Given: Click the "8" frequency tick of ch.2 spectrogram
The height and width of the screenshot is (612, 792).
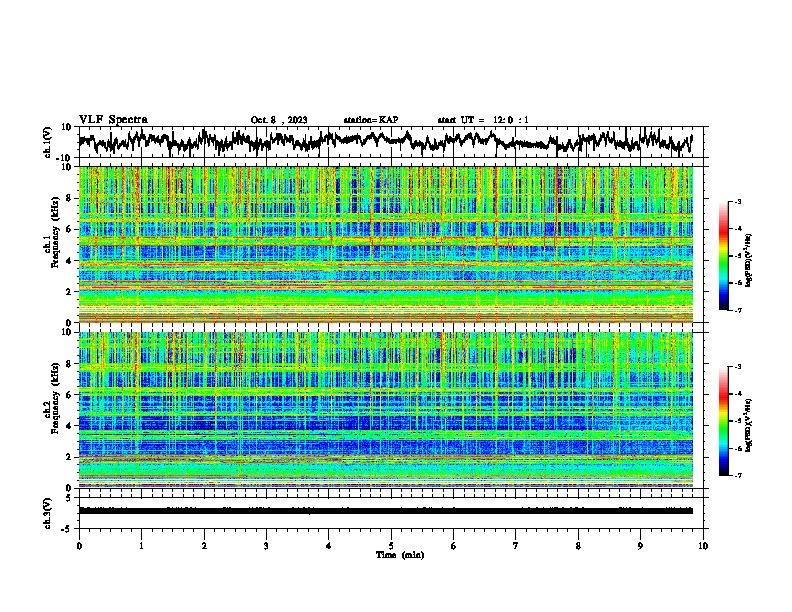Looking at the screenshot, I should [69, 364].
